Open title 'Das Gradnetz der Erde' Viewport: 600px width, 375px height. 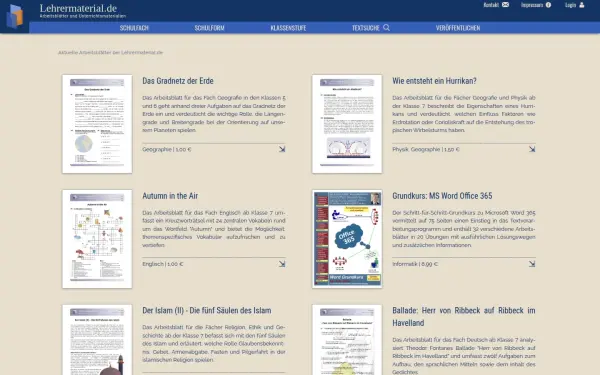[x=178, y=81]
